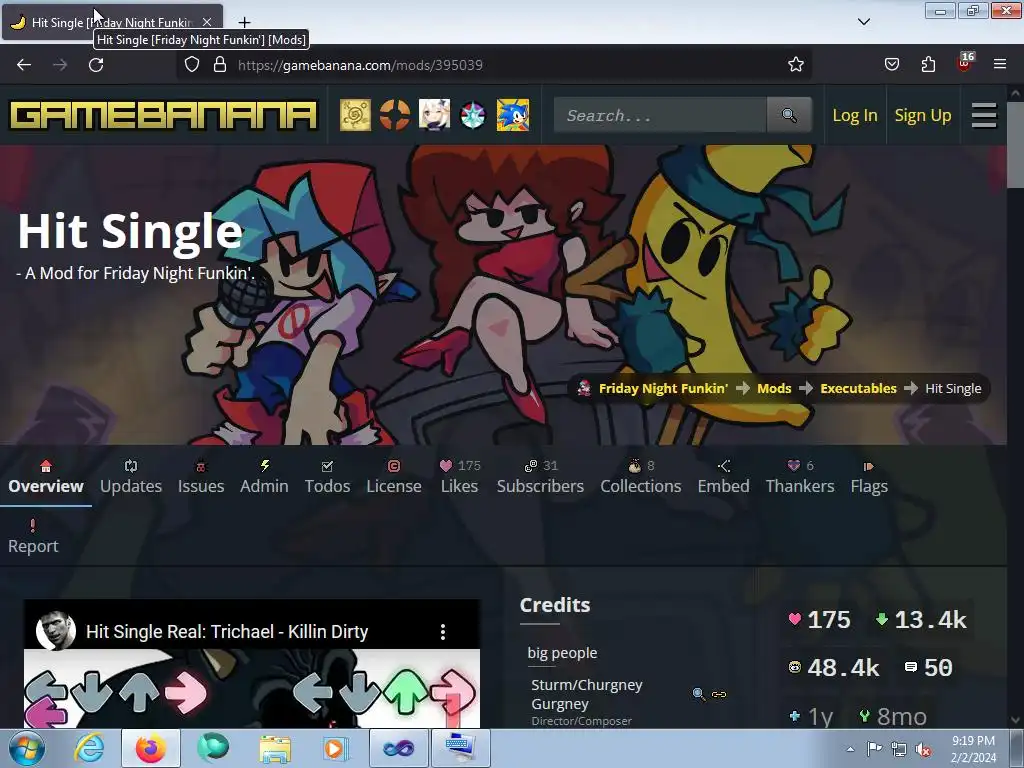Click the Report link

point(33,537)
